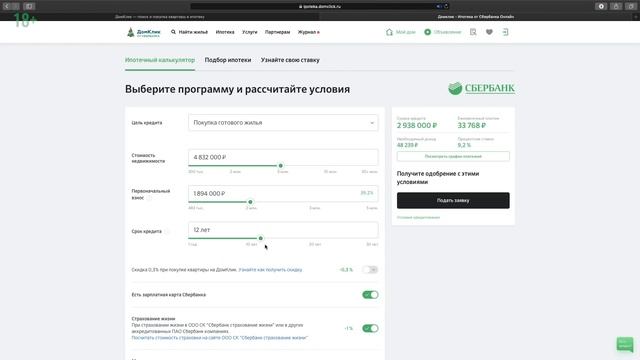The width and height of the screenshot is (640, 360).
Task: Reload the page via the address bar icon
Action: 446,6
